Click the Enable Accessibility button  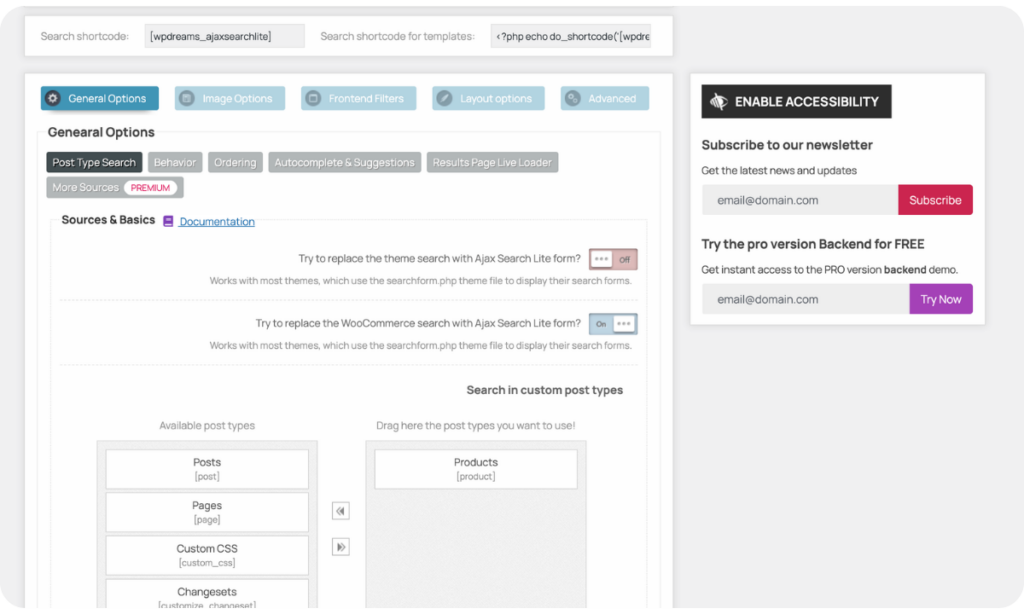pyautogui.click(x=796, y=101)
